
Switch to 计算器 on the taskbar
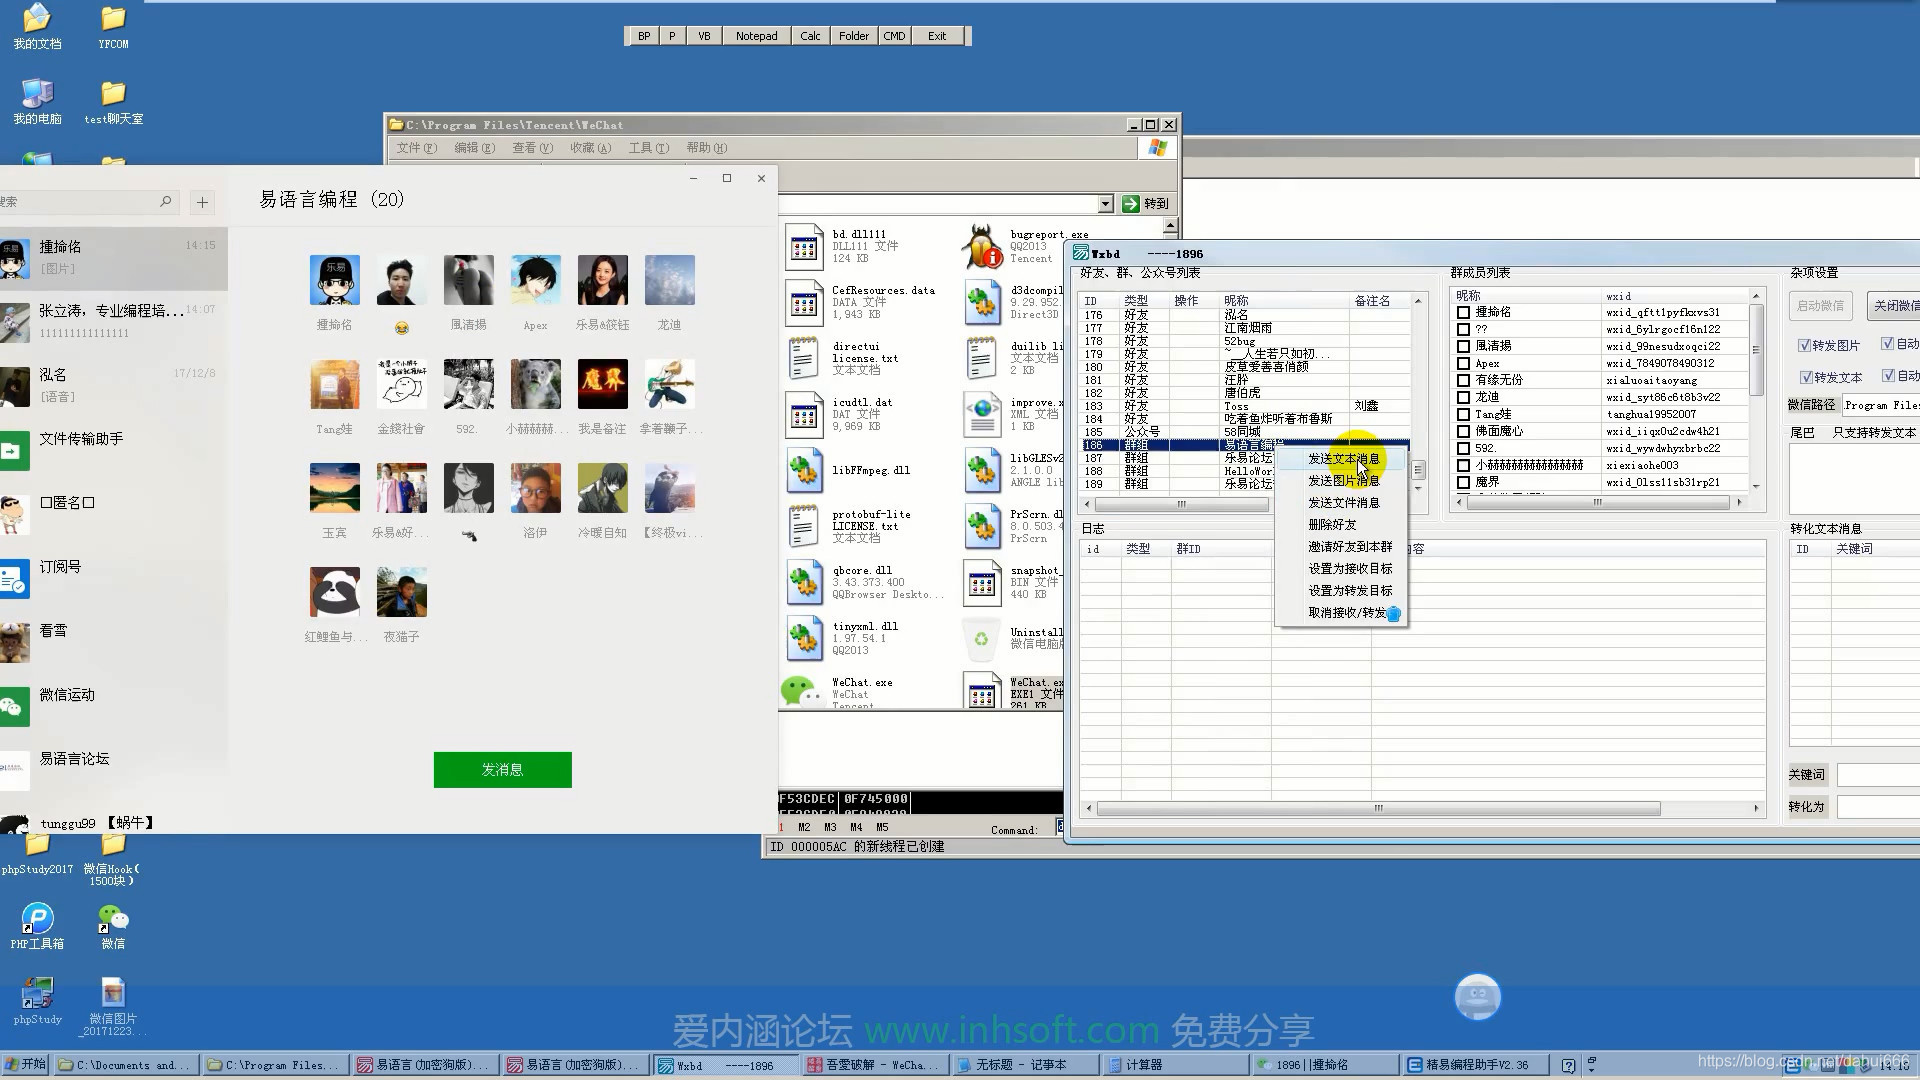pos(1173,1065)
